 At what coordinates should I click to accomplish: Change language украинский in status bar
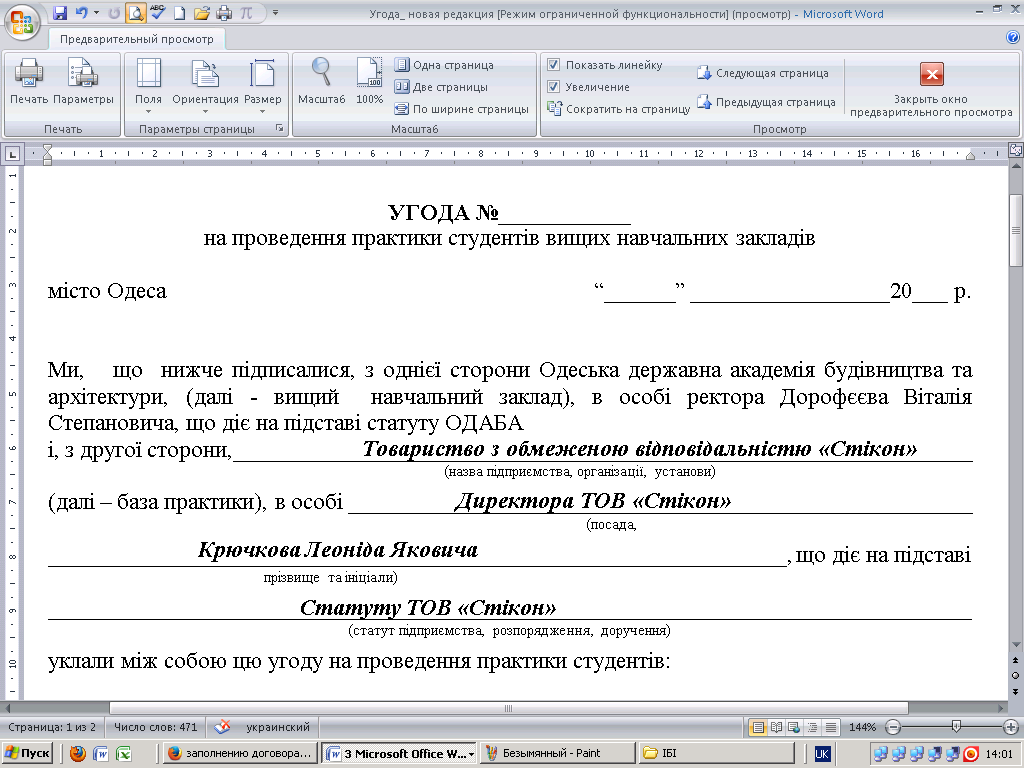tap(278, 727)
